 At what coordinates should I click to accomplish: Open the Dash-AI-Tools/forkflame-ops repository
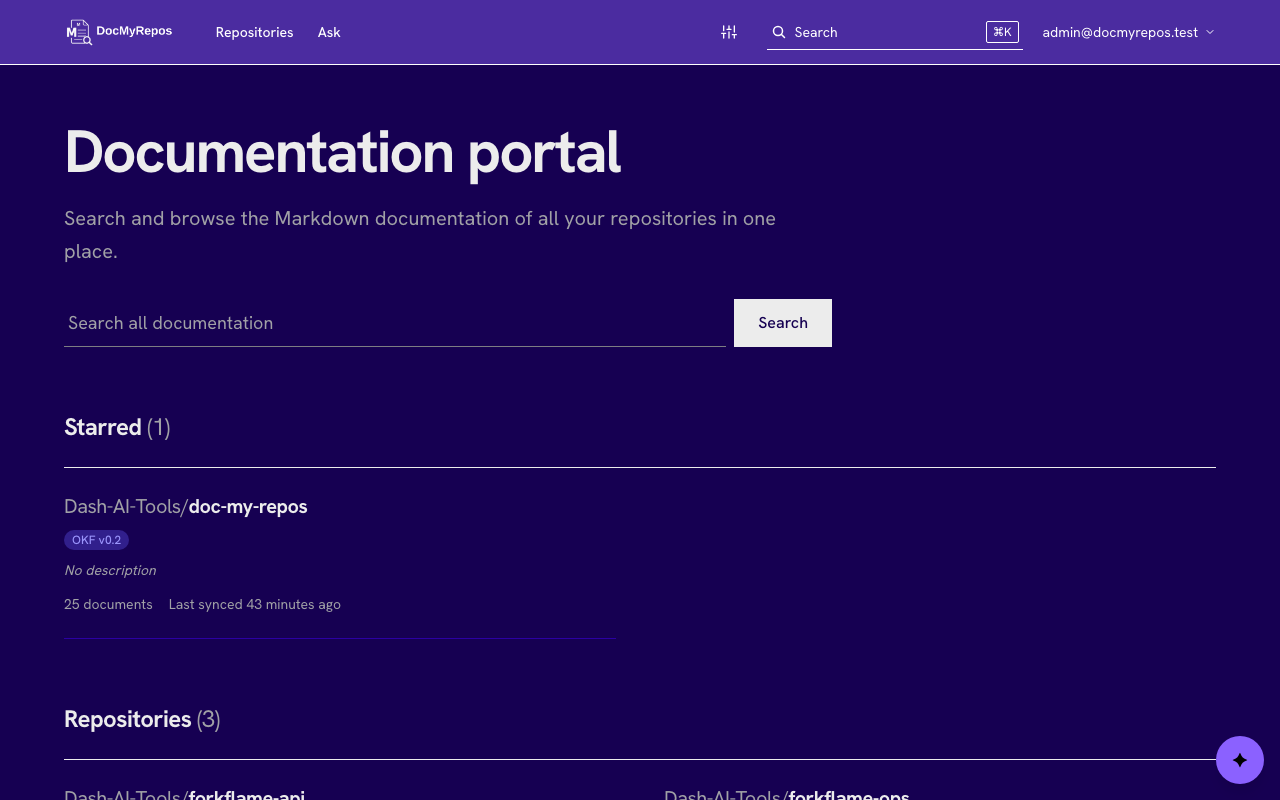click(x=787, y=795)
